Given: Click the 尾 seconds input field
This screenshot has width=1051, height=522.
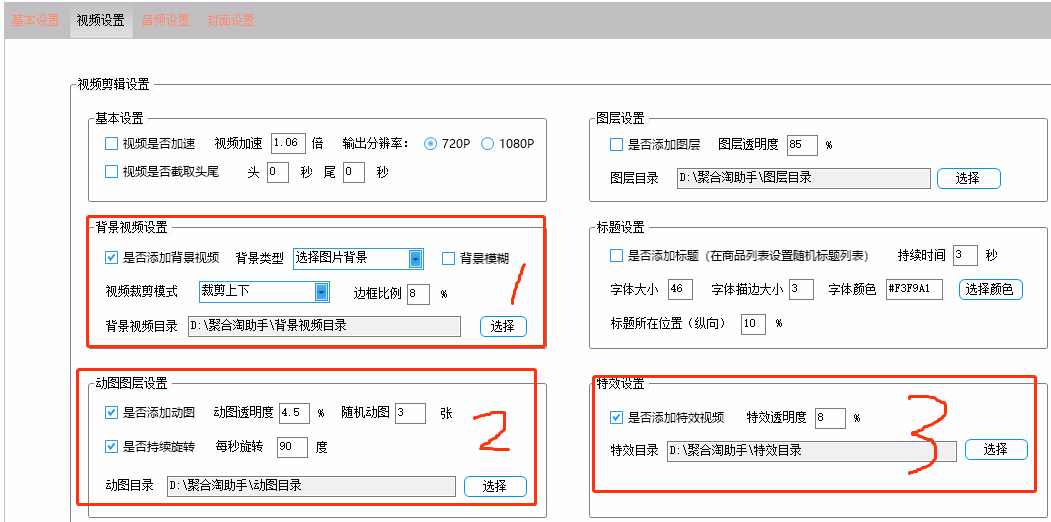Looking at the screenshot, I should [354, 172].
